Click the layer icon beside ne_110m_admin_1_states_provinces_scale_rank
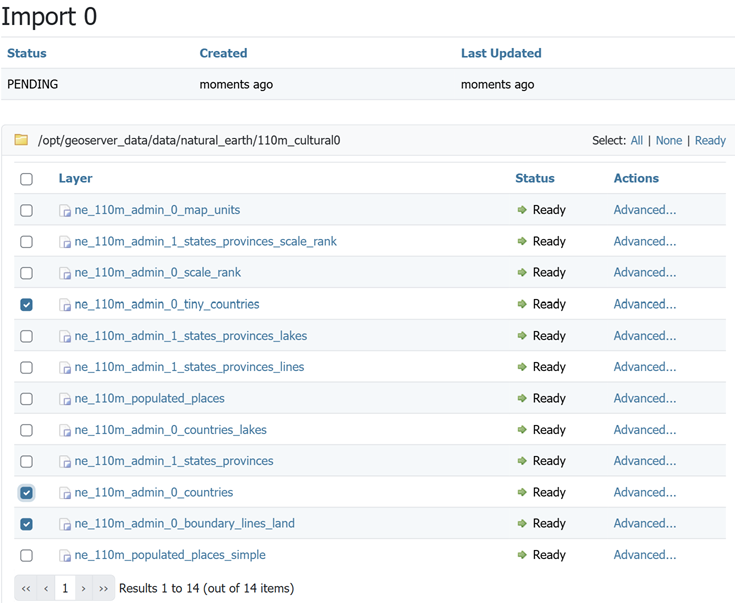 (x=65, y=242)
